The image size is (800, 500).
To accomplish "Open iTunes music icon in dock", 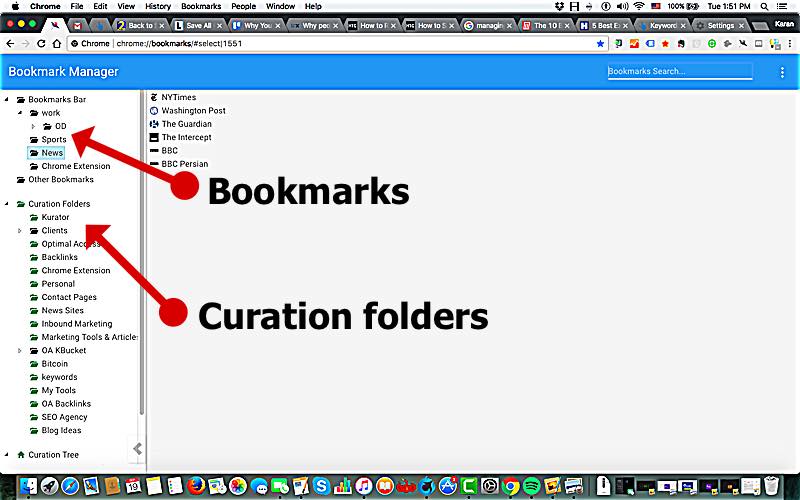I will (x=363, y=485).
